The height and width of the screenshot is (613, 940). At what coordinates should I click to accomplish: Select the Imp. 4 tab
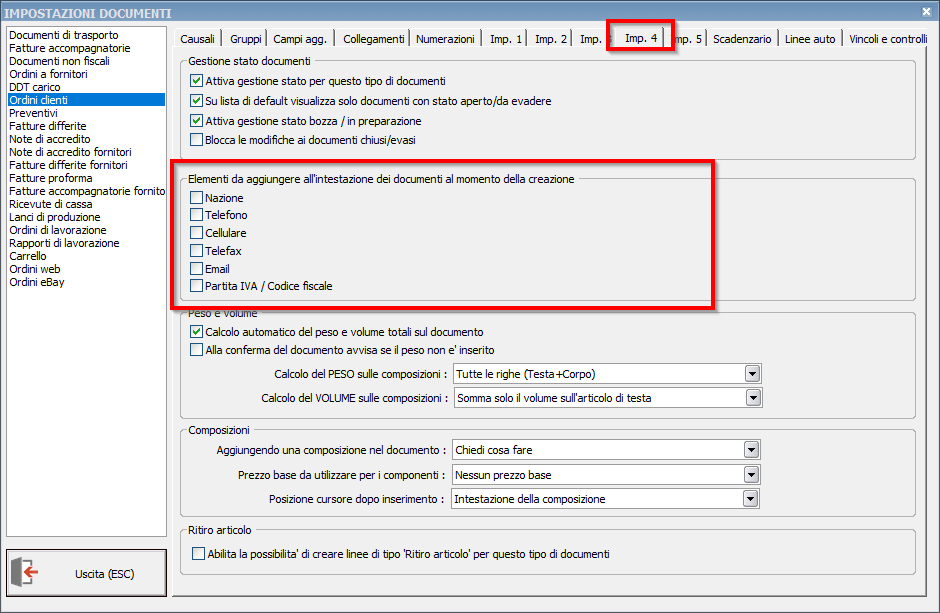coord(641,38)
